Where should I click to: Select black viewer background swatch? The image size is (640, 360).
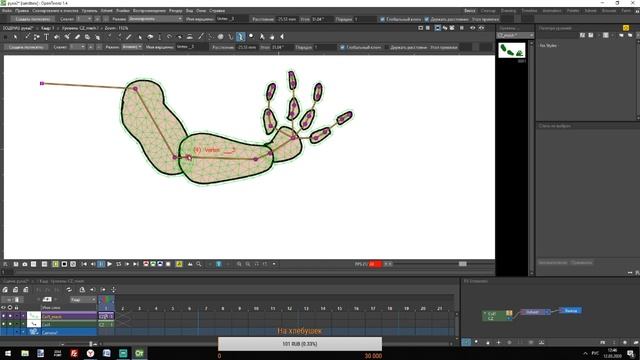(x=64, y=264)
